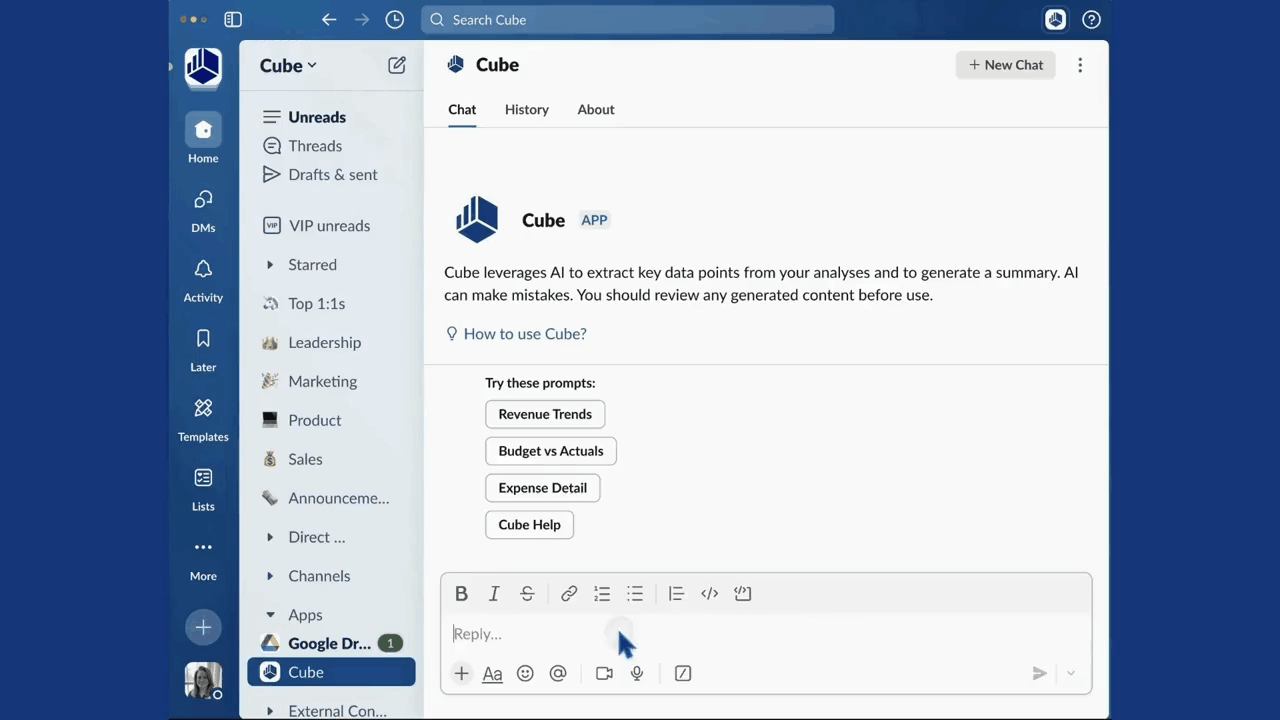Toggle bold formatting in the message toolbar
The width and height of the screenshot is (1280, 720).
pos(461,593)
